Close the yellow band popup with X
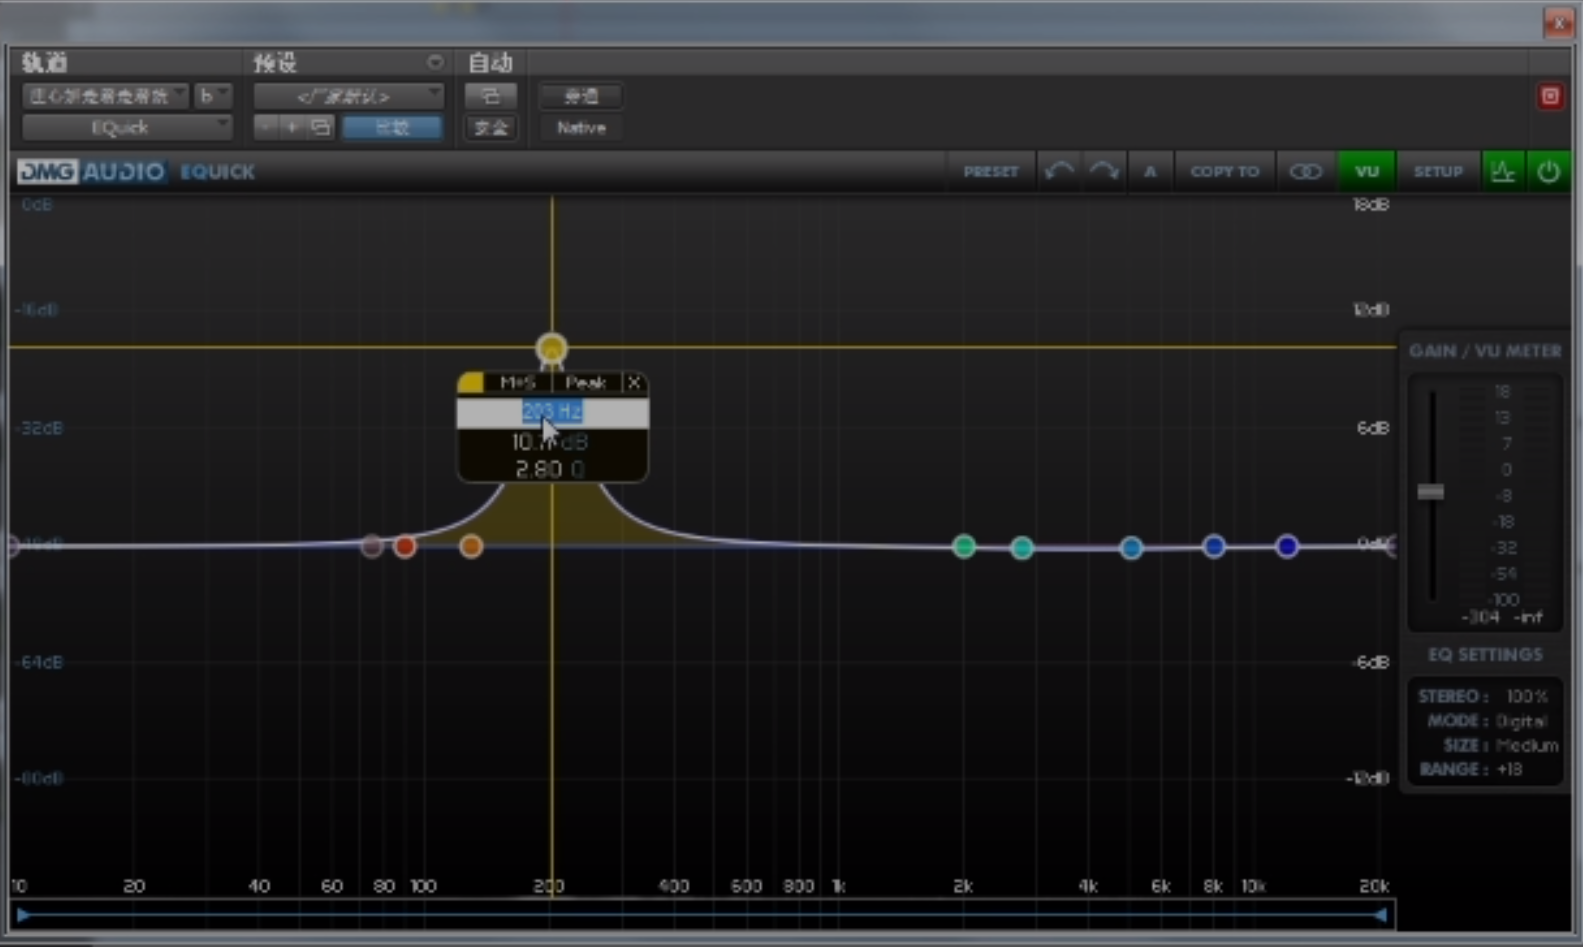The image size is (1583, 947). coord(634,383)
